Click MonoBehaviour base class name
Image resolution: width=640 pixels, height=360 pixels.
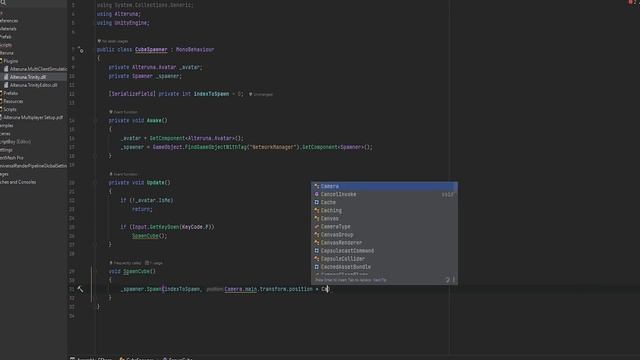coord(195,49)
